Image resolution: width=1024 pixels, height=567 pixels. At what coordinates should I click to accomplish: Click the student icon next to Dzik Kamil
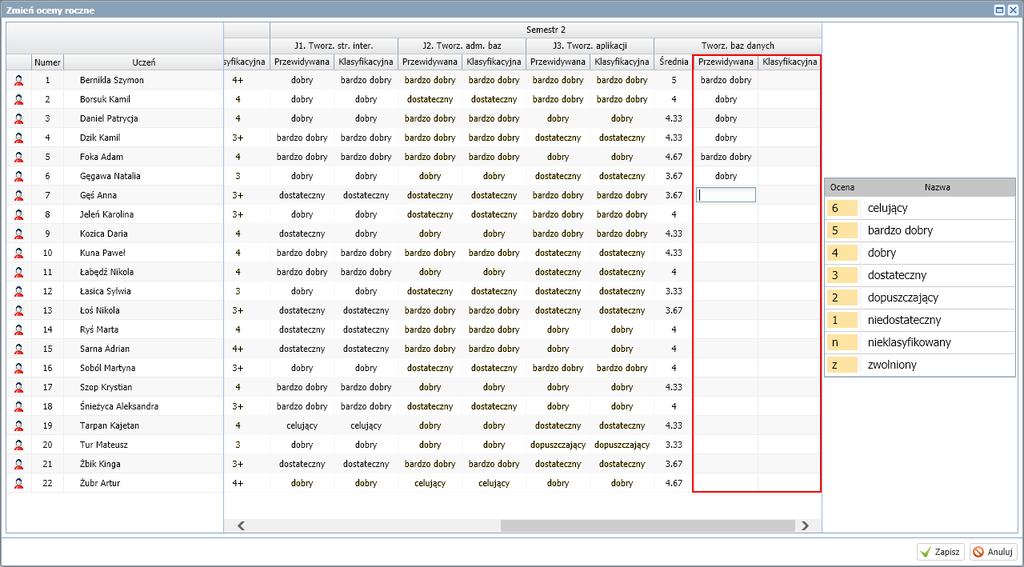tap(18, 138)
